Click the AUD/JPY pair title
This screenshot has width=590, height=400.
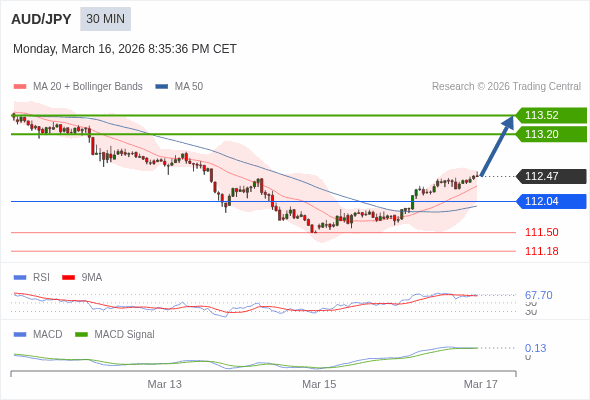pos(41,19)
